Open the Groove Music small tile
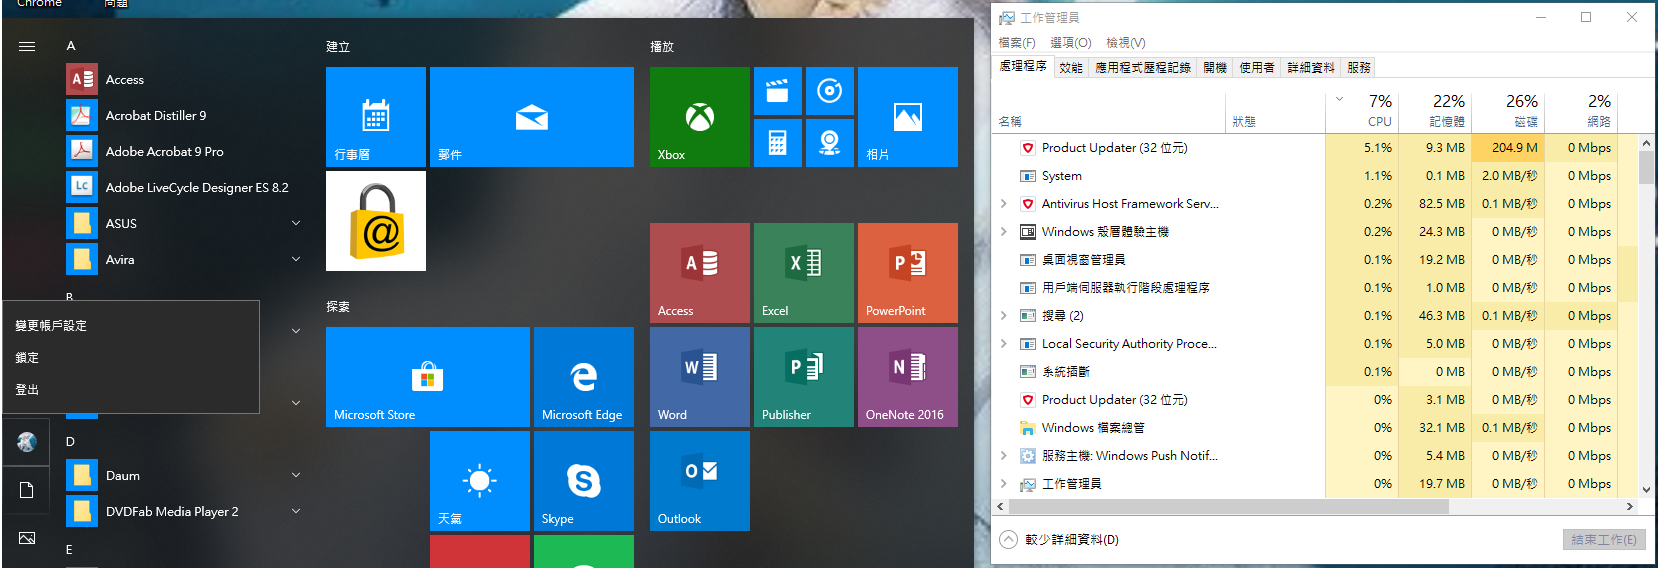1658x568 pixels. click(830, 91)
